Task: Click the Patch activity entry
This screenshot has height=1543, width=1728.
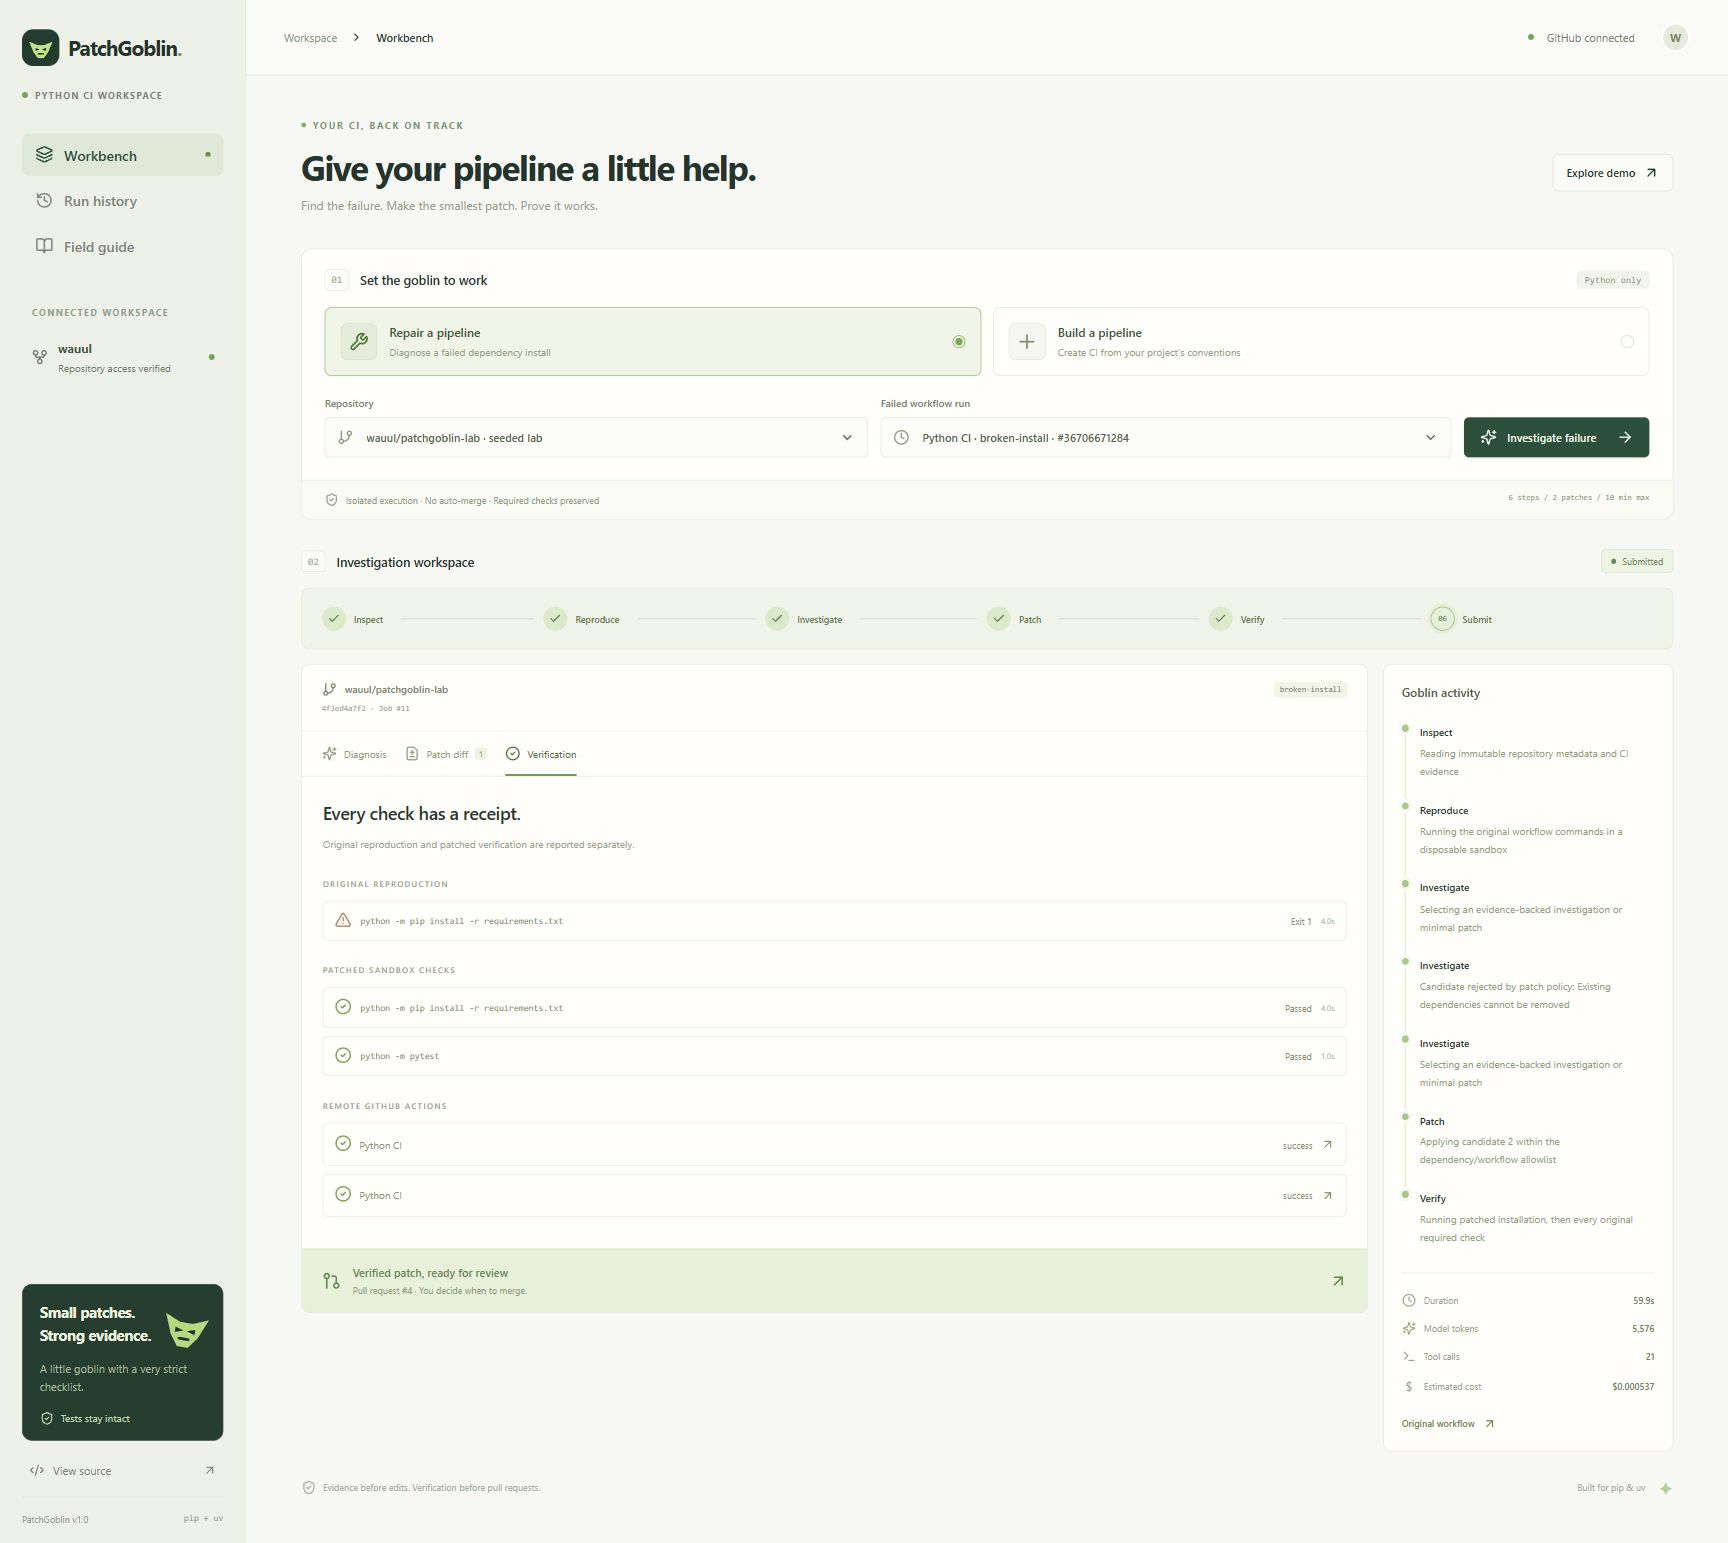Action: [x=1527, y=1140]
